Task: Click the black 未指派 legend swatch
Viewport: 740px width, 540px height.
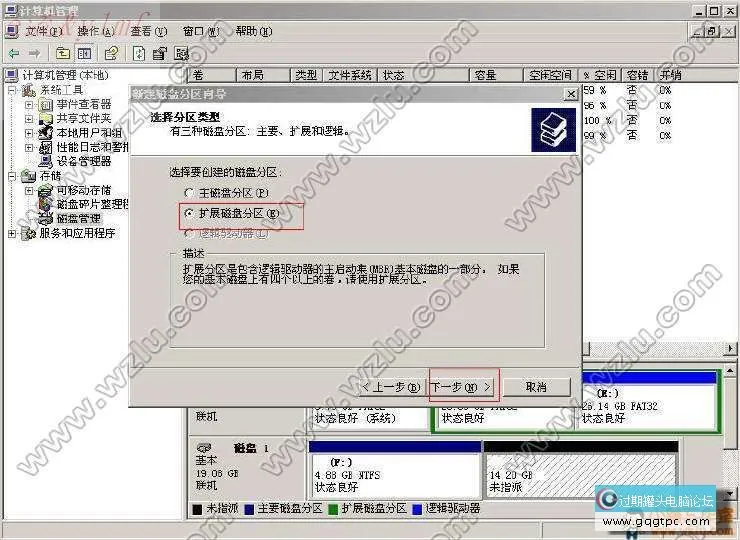Action: click(x=197, y=509)
